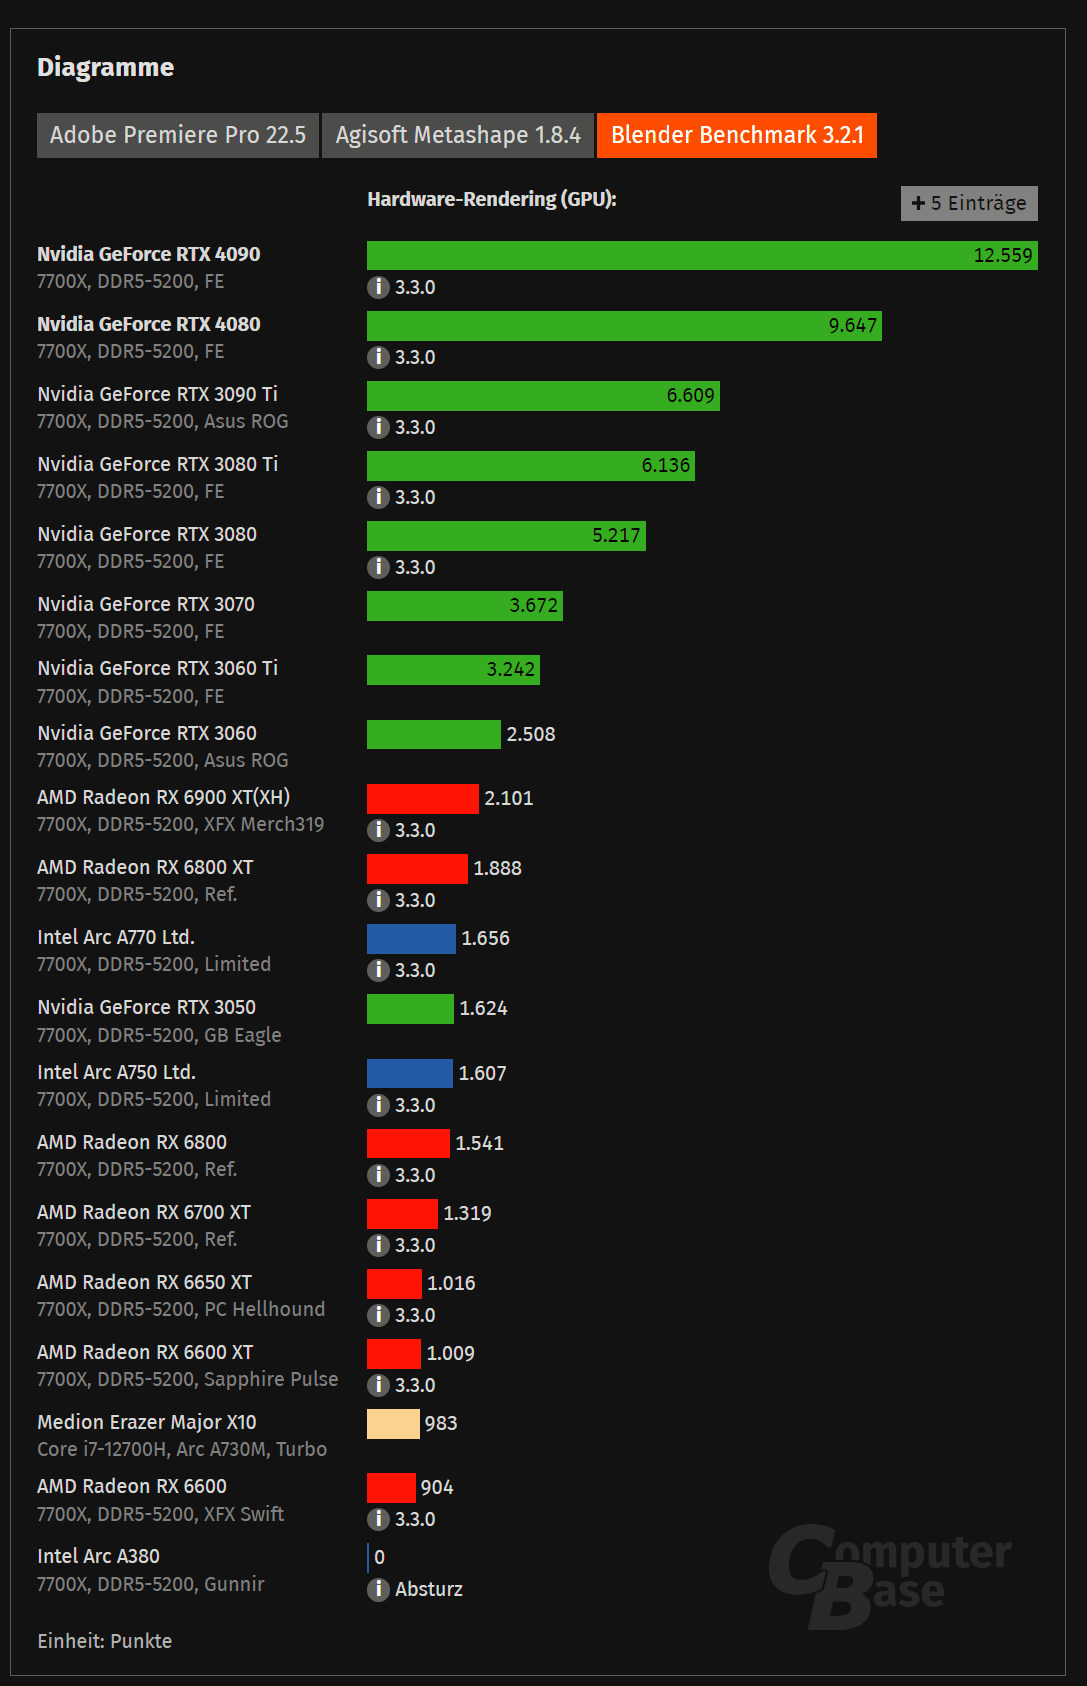
Task: Click '7700X, DDR5-5200, Sapphire Pulse' subtitle
Action: click(188, 1379)
